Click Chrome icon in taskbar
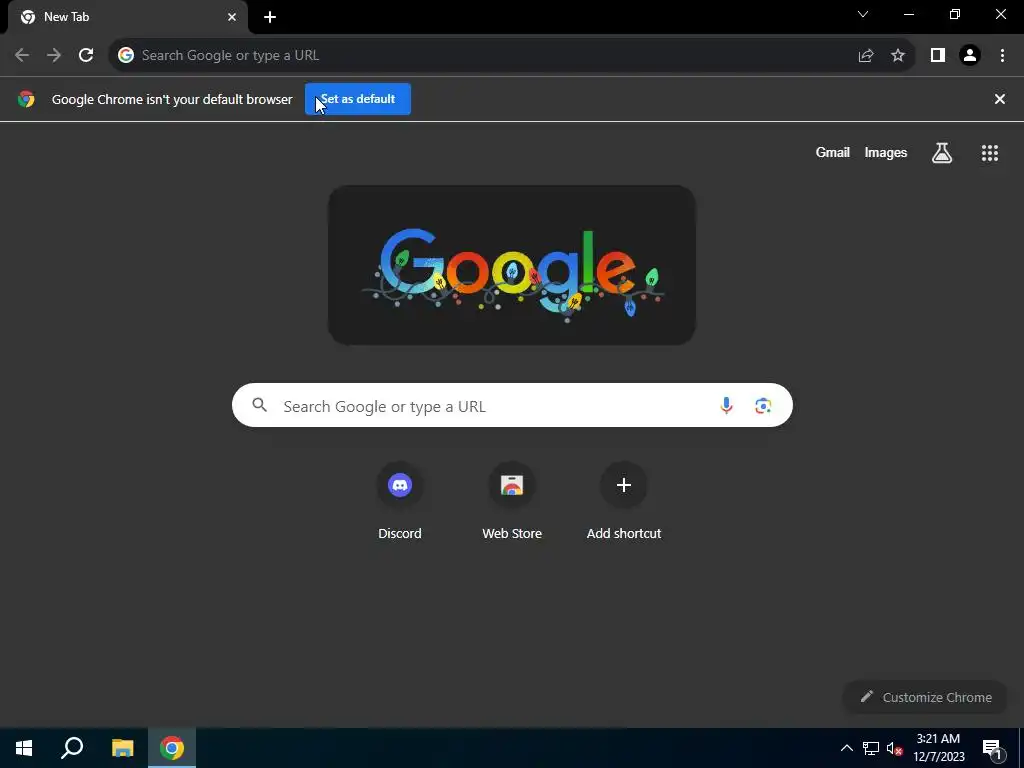 (172, 748)
